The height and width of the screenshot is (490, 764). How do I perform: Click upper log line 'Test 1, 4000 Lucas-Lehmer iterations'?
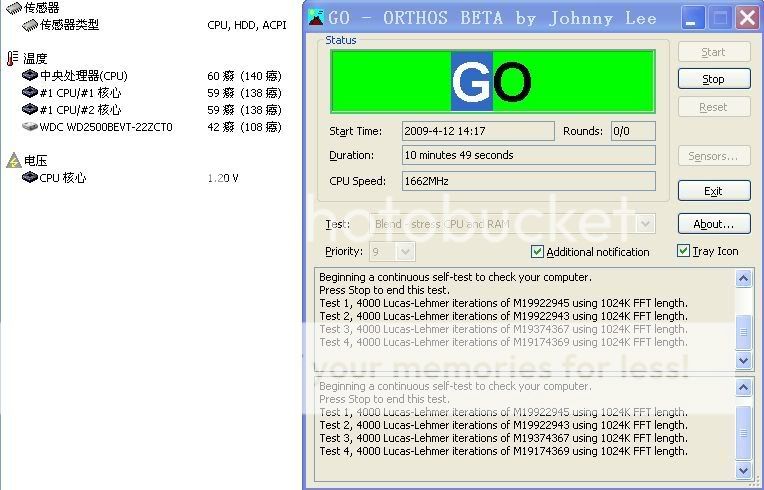pyautogui.click(x=503, y=303)
